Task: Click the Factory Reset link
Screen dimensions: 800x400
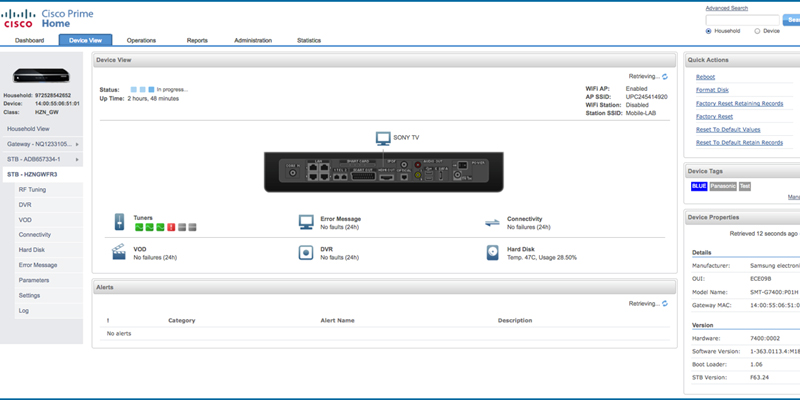Action: tap(714, 116)
